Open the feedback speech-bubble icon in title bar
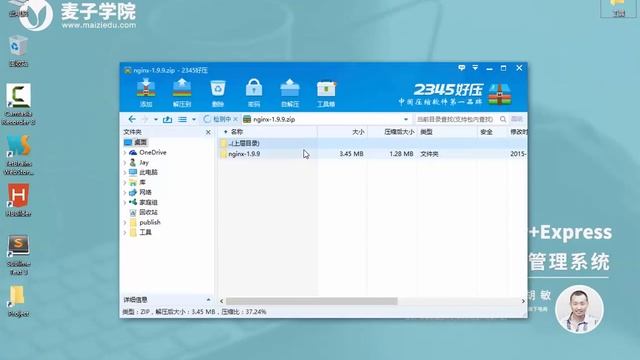 pyautogui.click(x=462, y=68)
